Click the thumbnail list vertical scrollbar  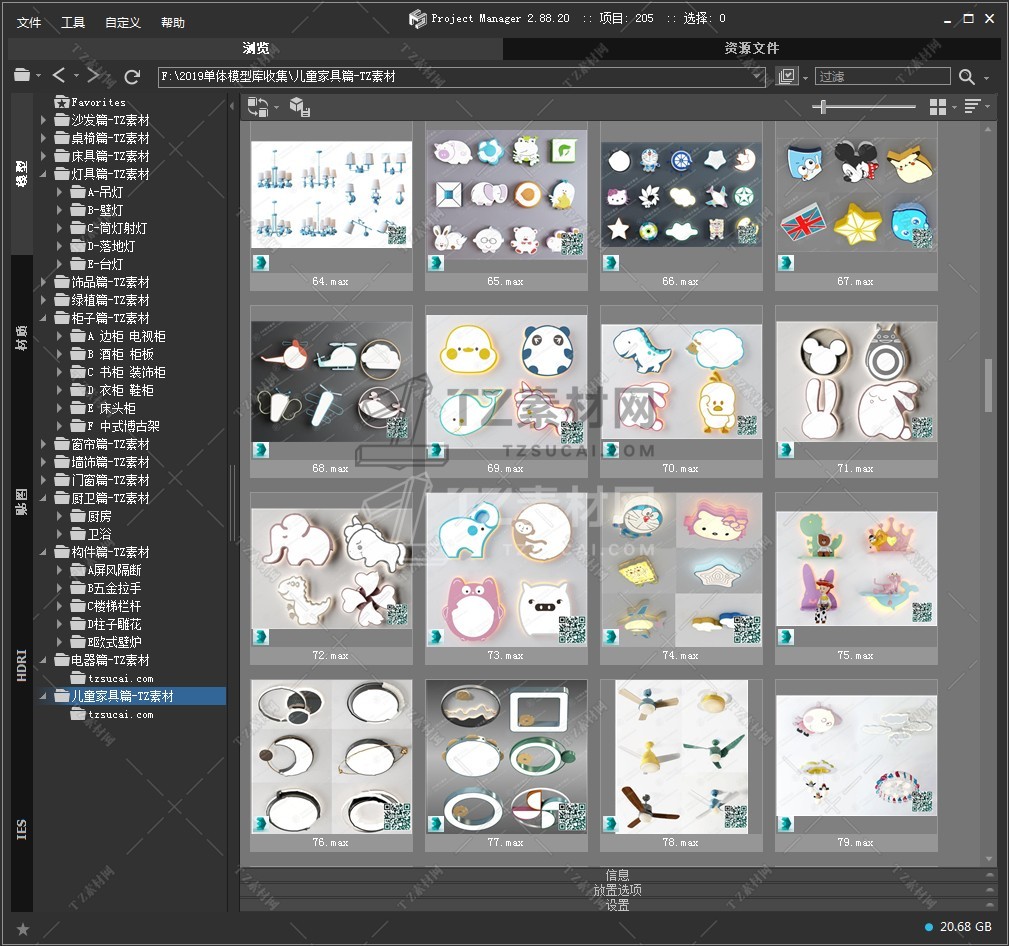point(989,385)
